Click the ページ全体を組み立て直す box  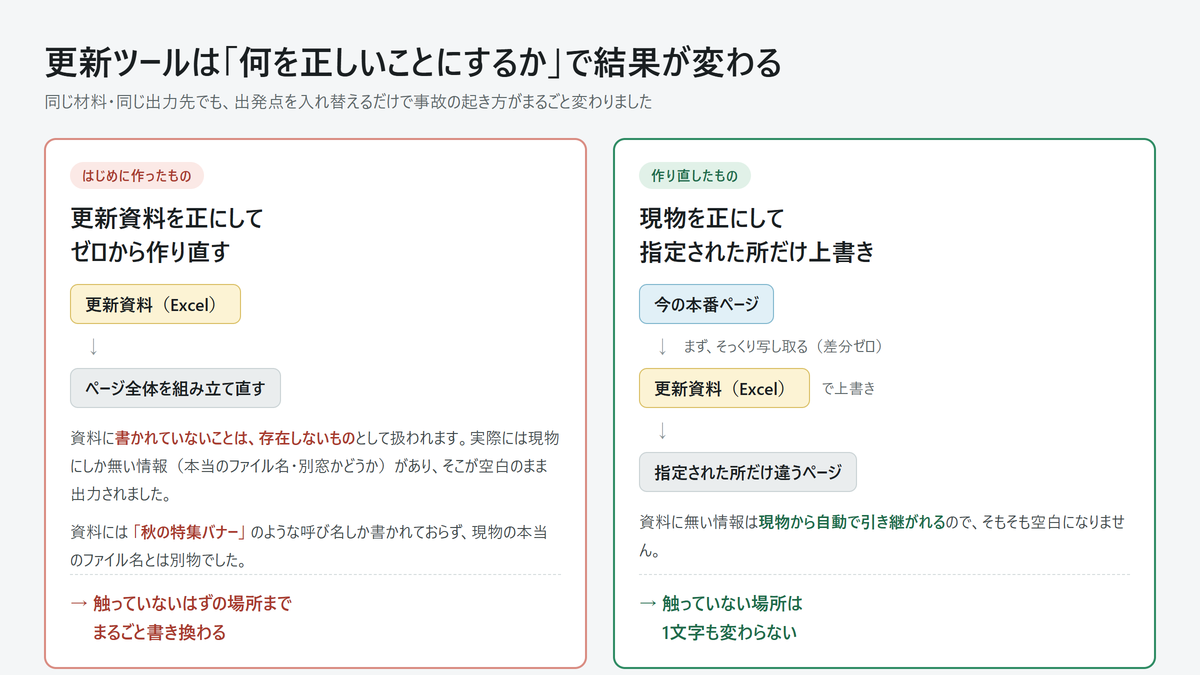175,388
